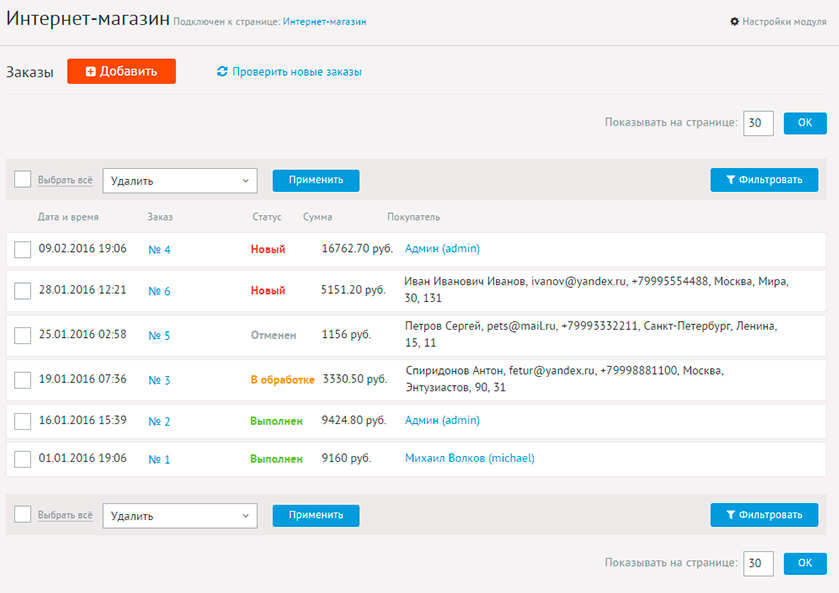This screenshot has height=593, width=839.
Task: Click the top Выбрать всё label
Action: click(x=65, y=180)
